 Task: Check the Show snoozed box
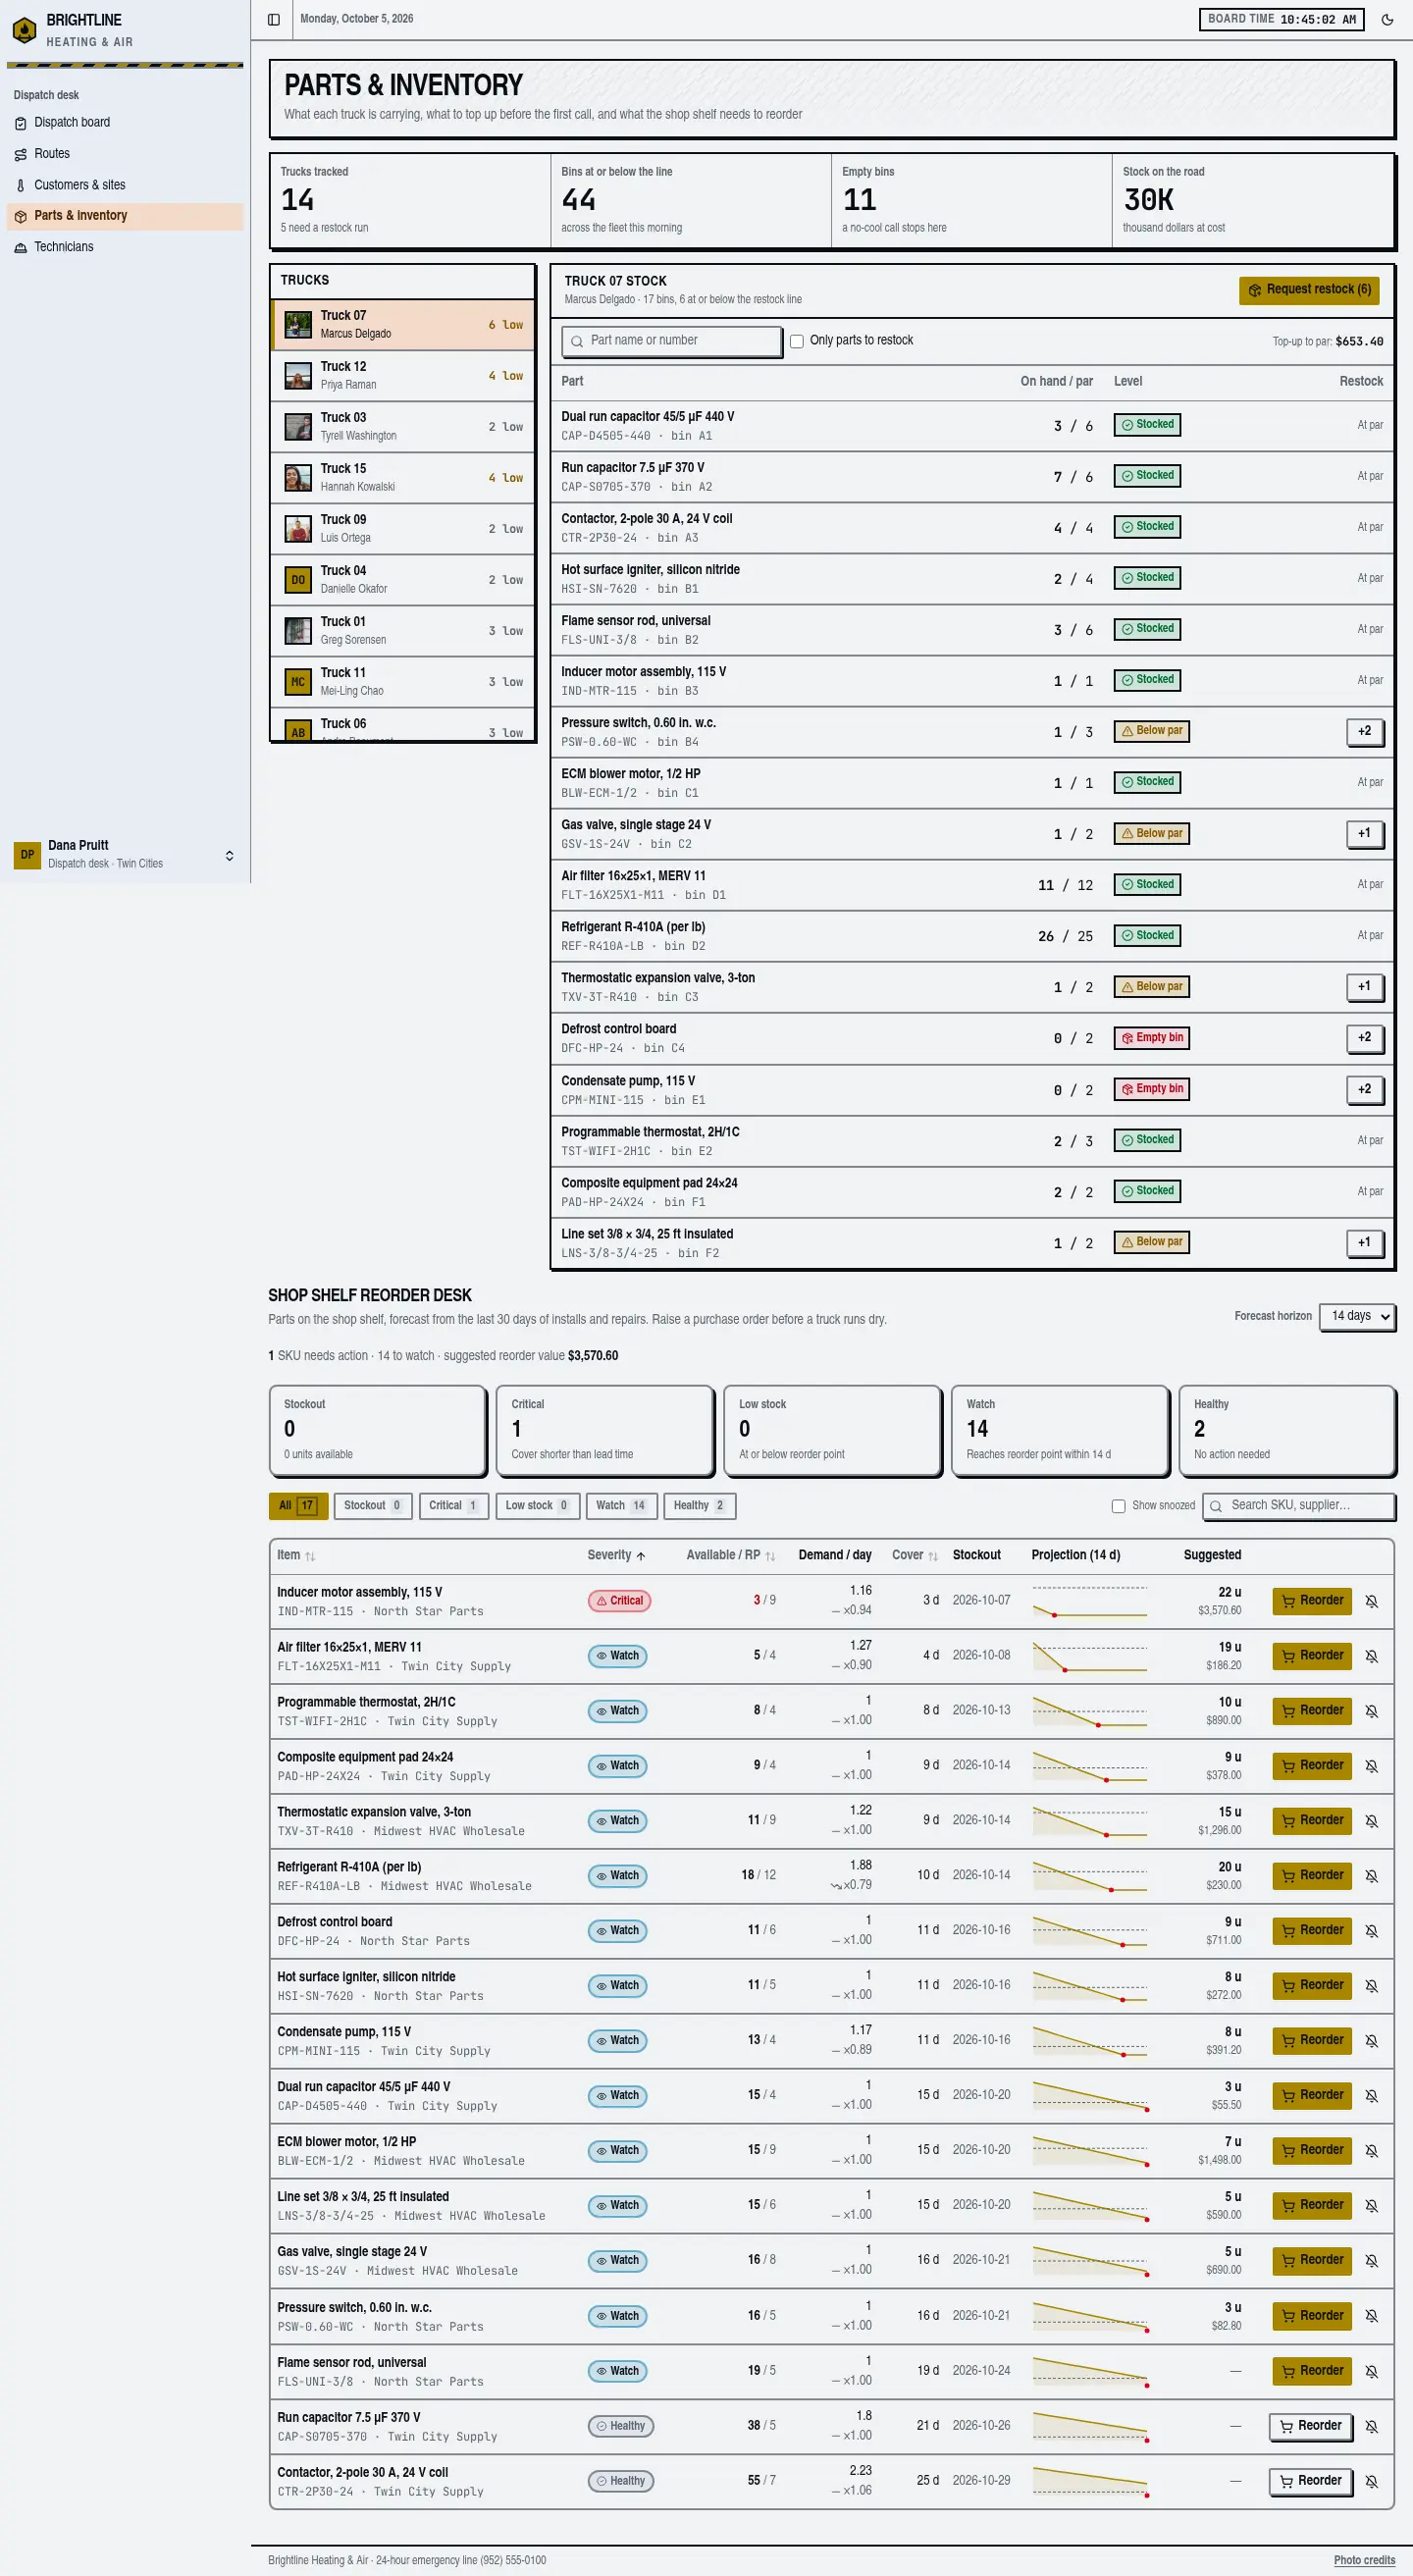click(x=1118, y=1506)
